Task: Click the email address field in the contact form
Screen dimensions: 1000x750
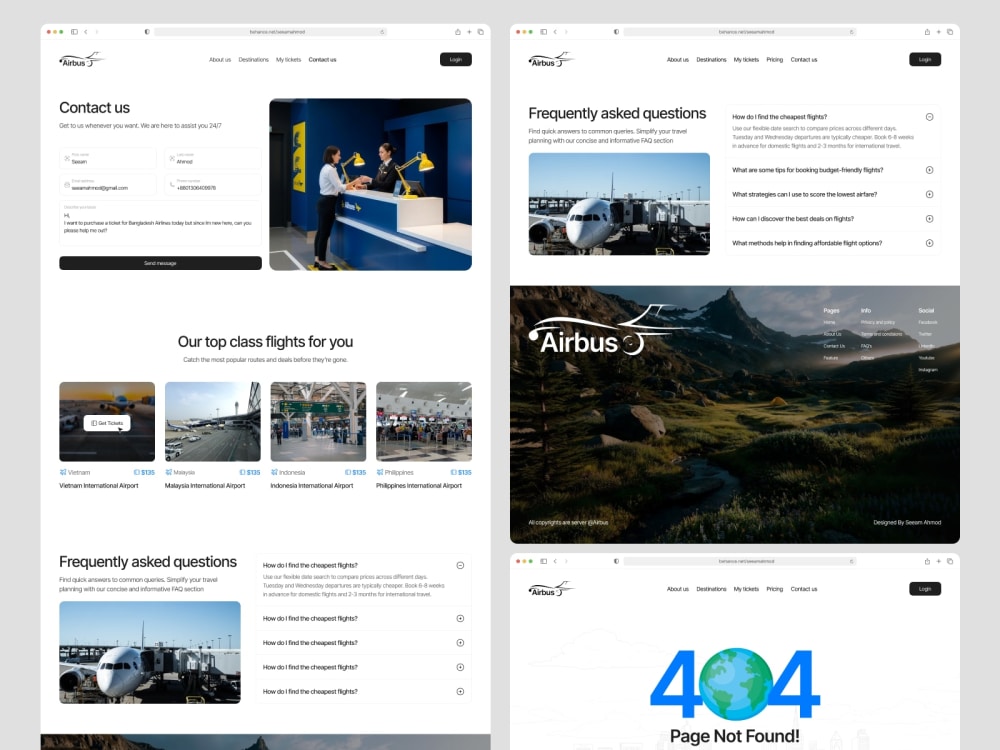Action: point(108,185)
